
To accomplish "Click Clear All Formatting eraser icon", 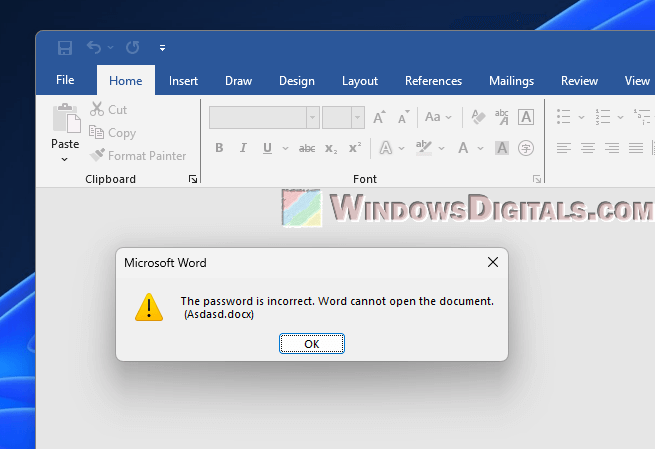I will click(478, 117).
